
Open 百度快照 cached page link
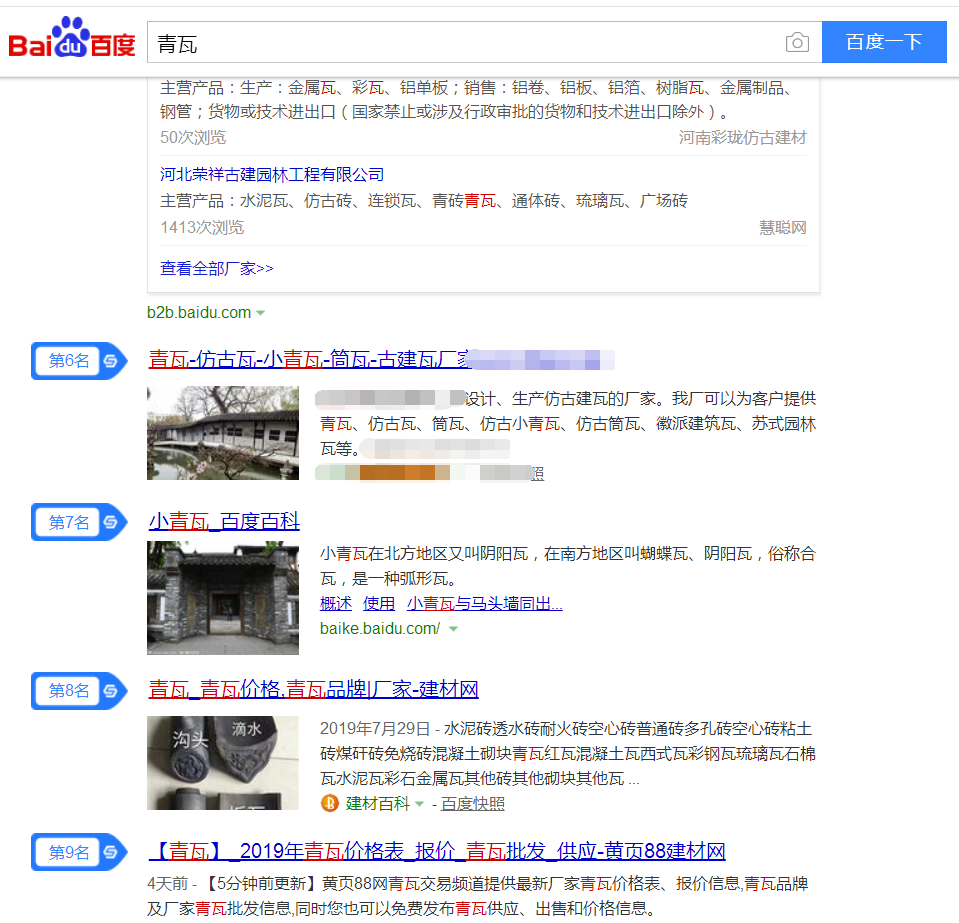tap(472, 804)
